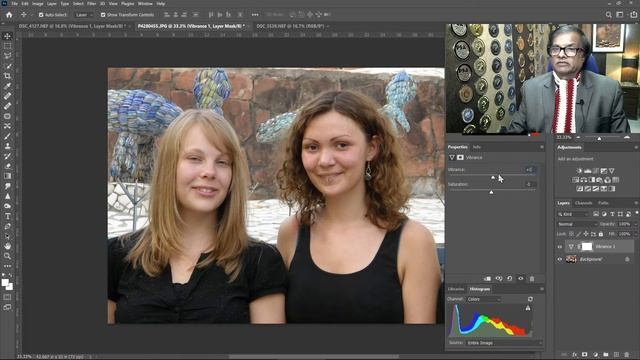This screenshot has height=360, width=640.
Task: Click the foreground color swatch
Action: (5, 282)
